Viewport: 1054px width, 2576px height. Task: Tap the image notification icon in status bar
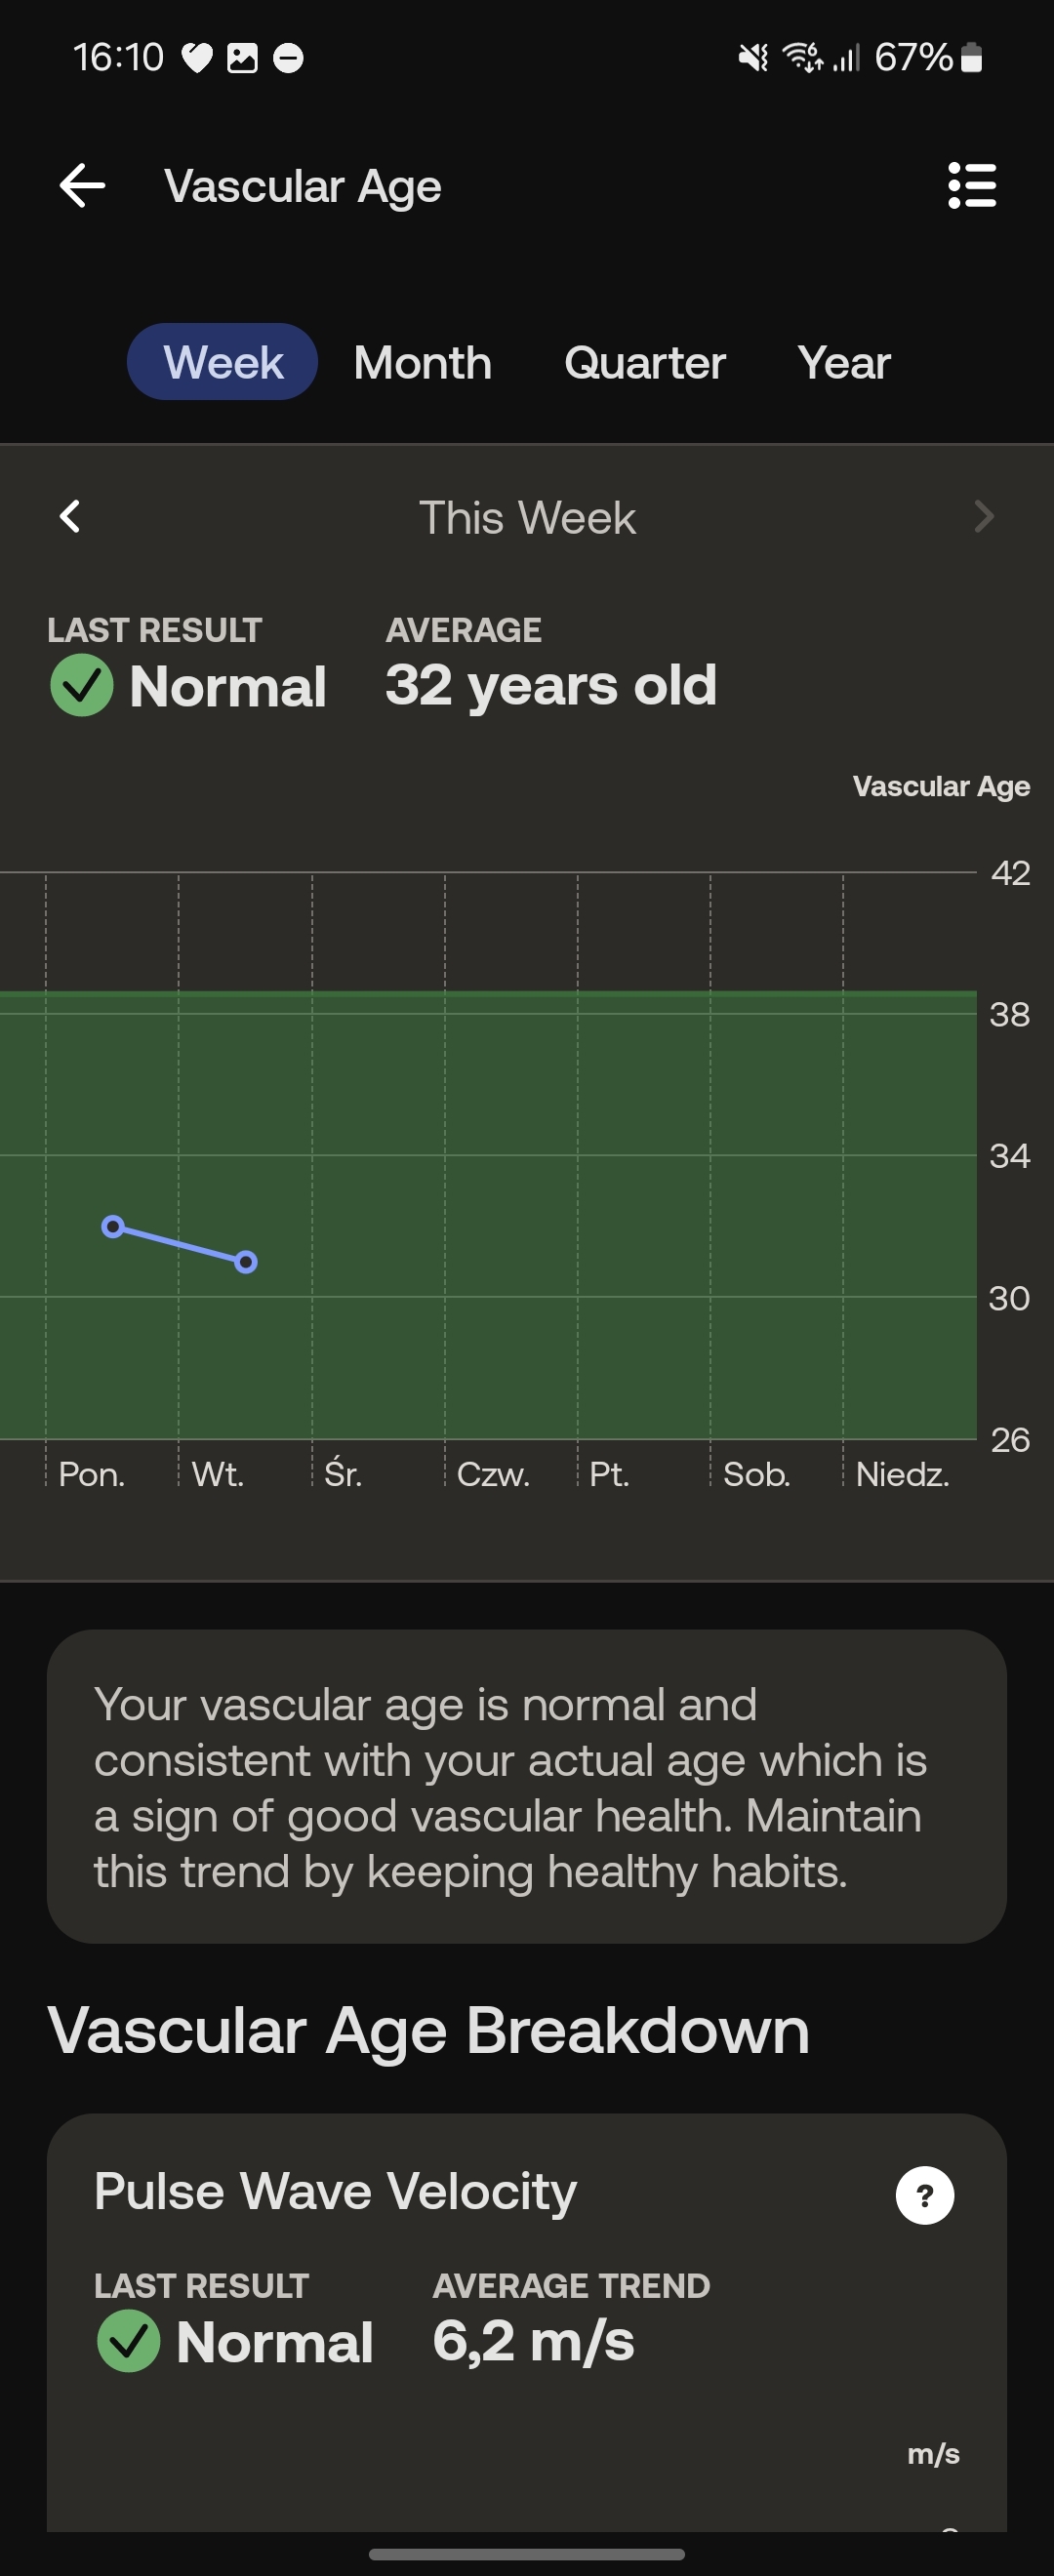[242, 58]
